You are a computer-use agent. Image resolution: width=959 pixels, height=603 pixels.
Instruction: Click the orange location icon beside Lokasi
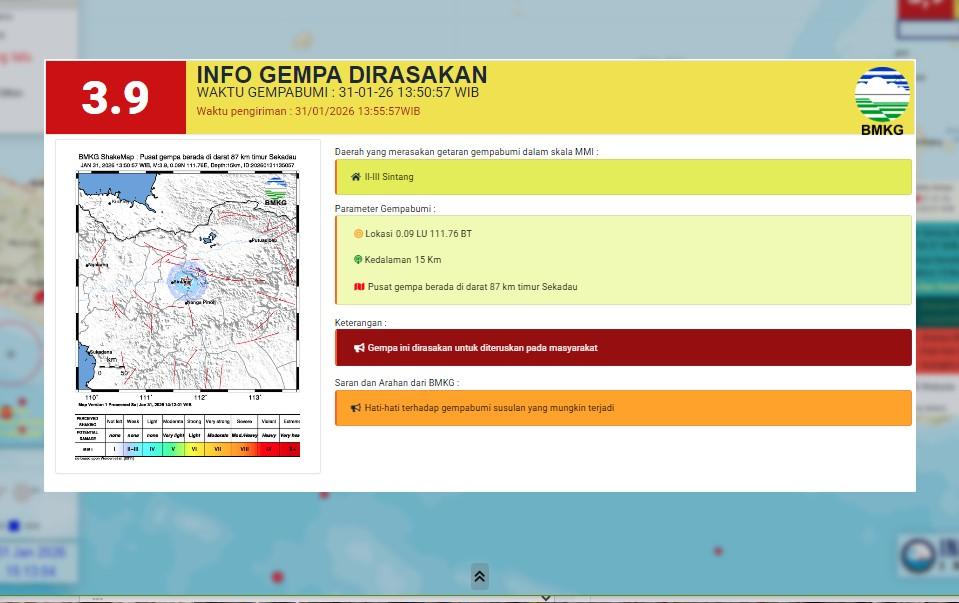click(x=358, y=234)
